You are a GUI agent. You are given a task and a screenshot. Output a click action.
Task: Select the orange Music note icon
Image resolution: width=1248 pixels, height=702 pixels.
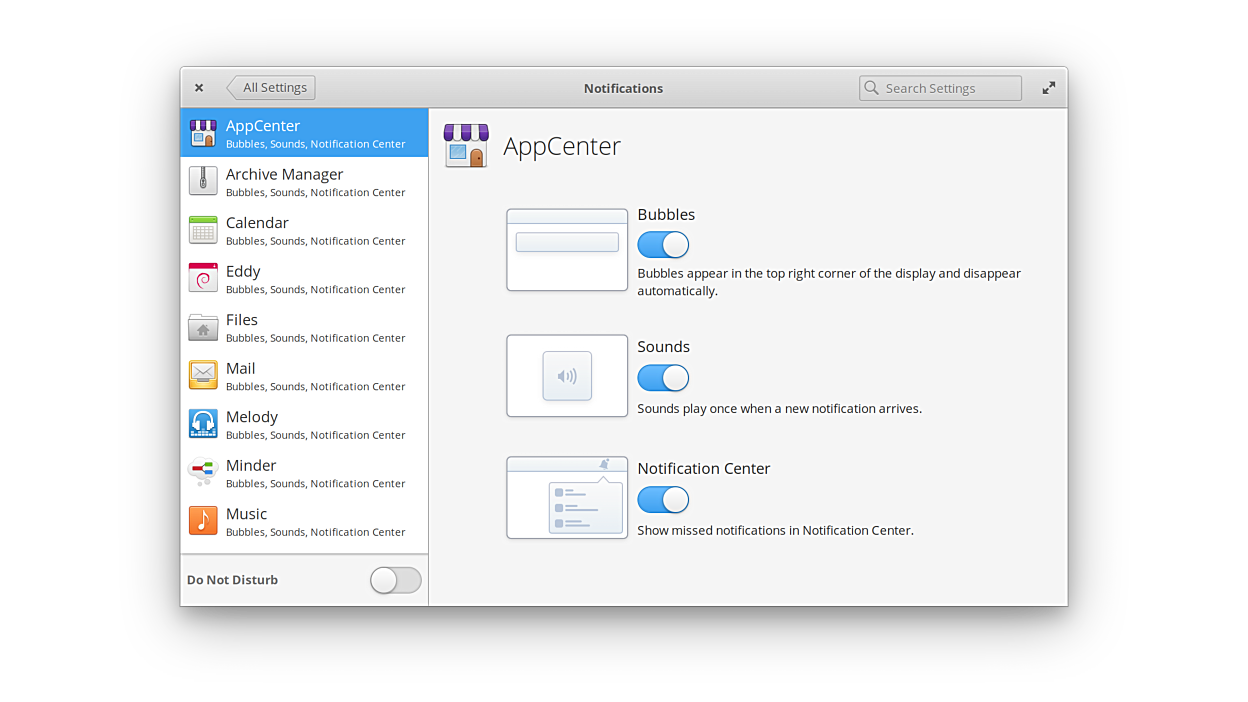pos(203,521)
